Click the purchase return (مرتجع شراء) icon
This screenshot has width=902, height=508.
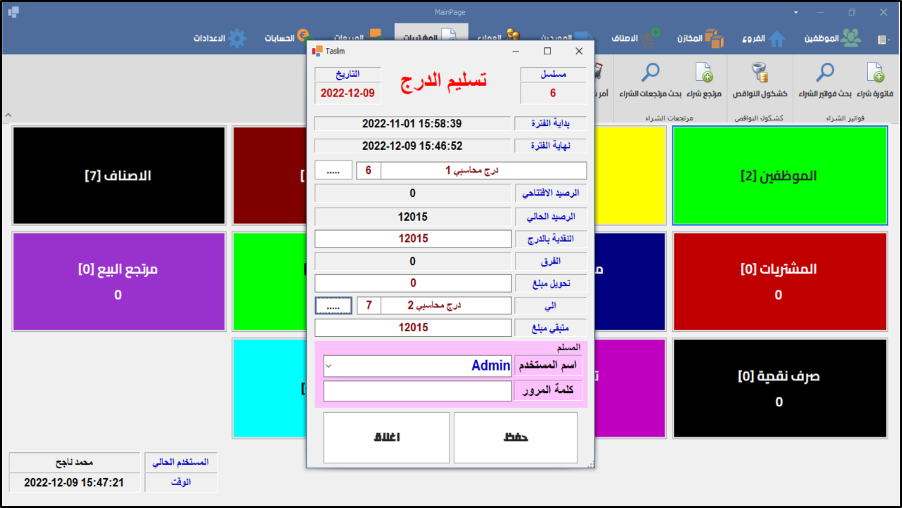704,74
